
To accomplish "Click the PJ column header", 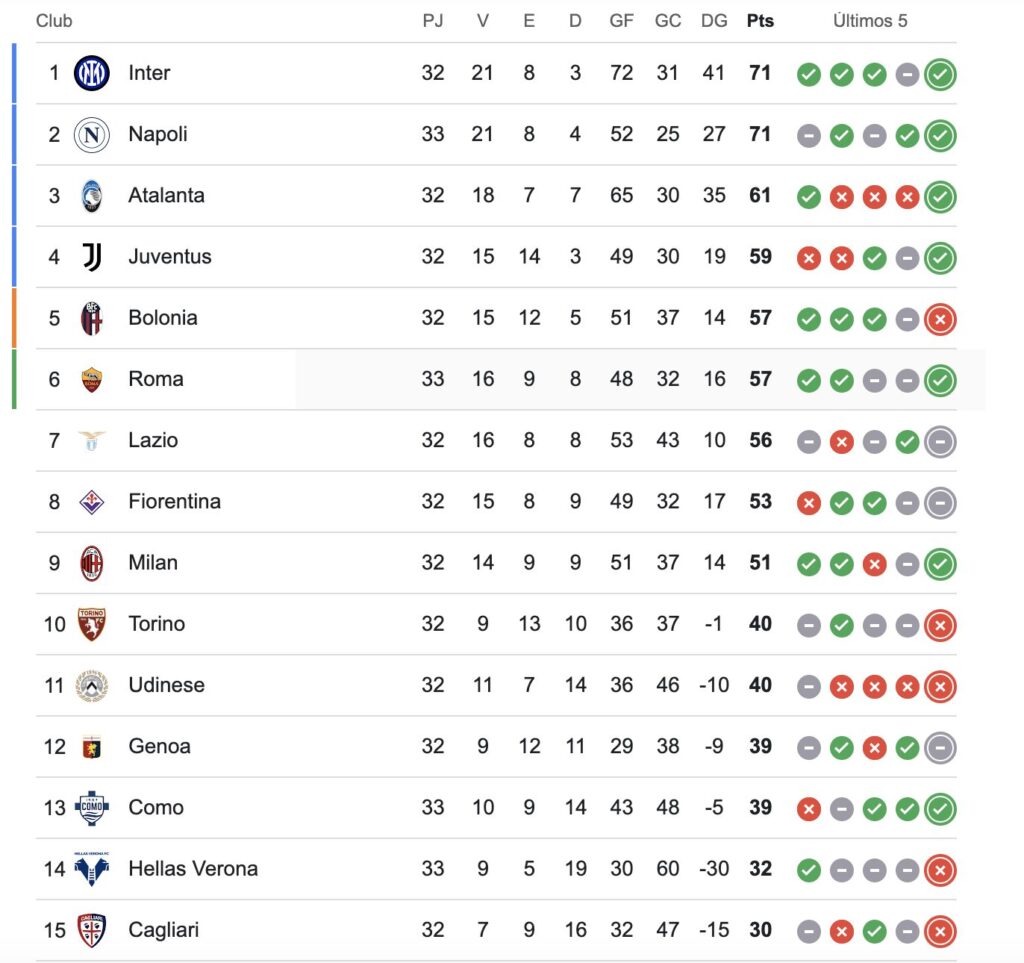I will [x=432, y=21].
